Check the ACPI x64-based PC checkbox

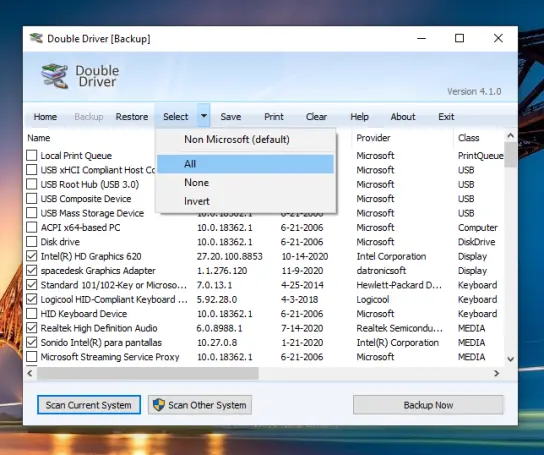[32, 227]
